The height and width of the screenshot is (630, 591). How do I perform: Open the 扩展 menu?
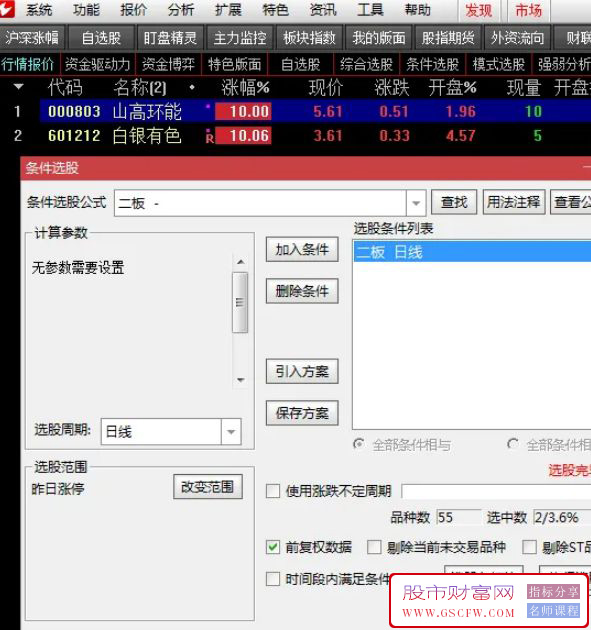coord(228,10)
